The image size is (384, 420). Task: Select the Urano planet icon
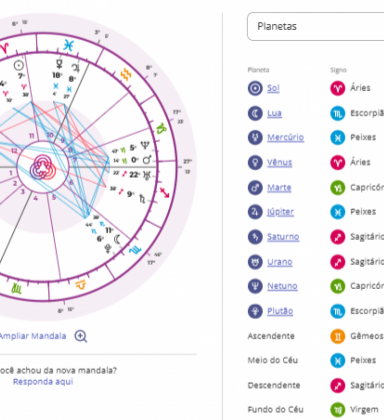coord(255,262)
